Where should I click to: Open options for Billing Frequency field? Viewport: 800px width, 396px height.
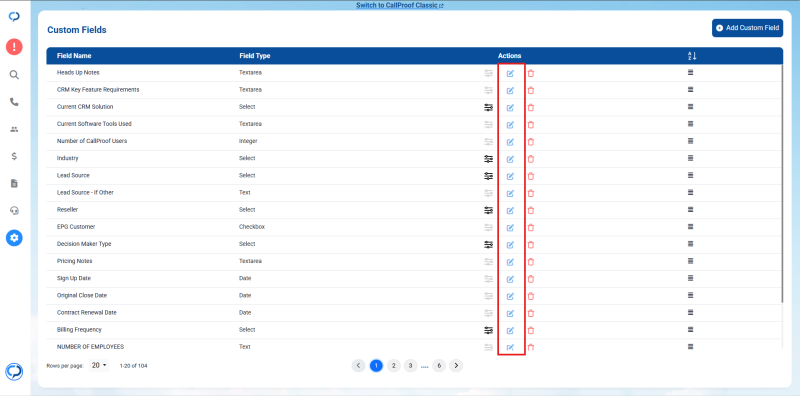point(489,330)
